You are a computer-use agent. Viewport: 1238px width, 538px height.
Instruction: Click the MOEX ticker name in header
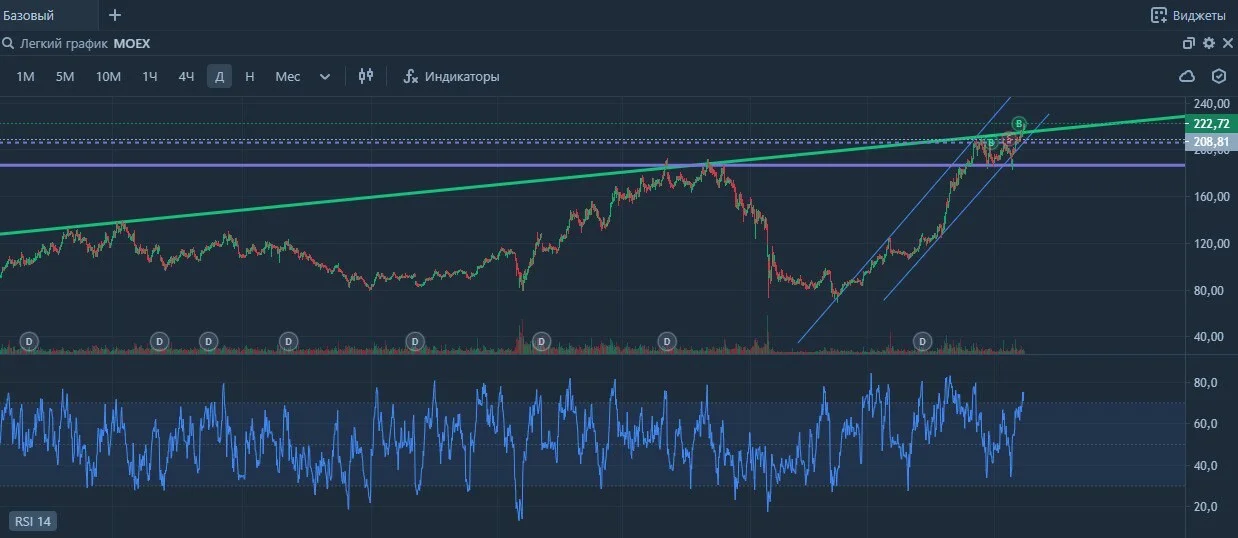(x=131, y=44)
